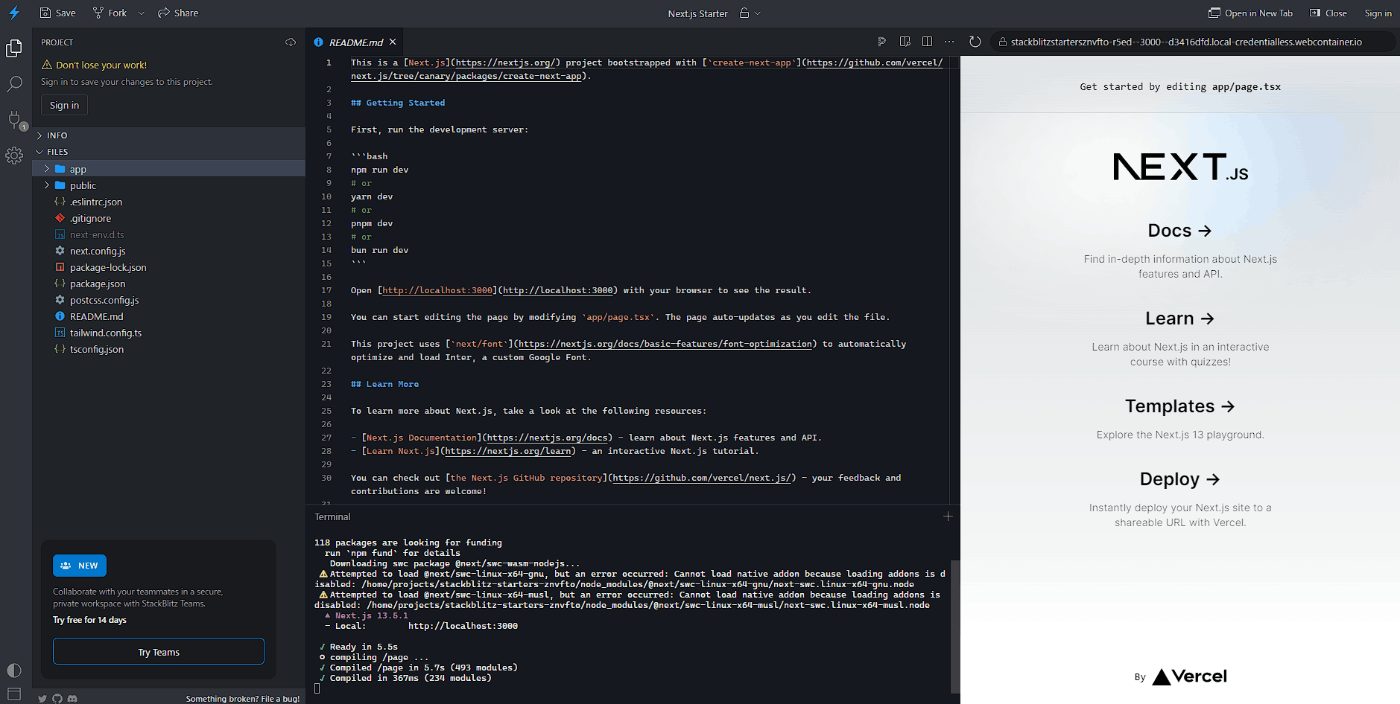Reload the preview with refresh icon

[975, 42]
